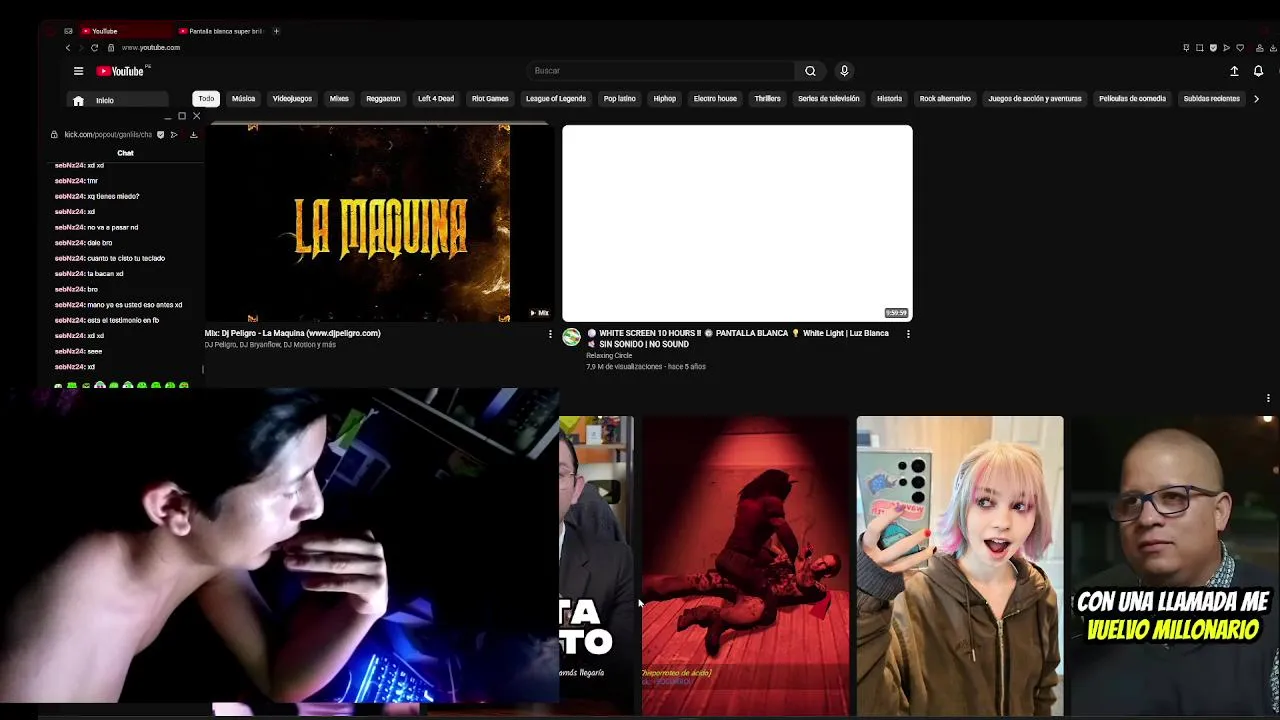Click the send arrow icon in the browser toolbar
This screenshot has width=1280, height=720.
point(1227,48)
